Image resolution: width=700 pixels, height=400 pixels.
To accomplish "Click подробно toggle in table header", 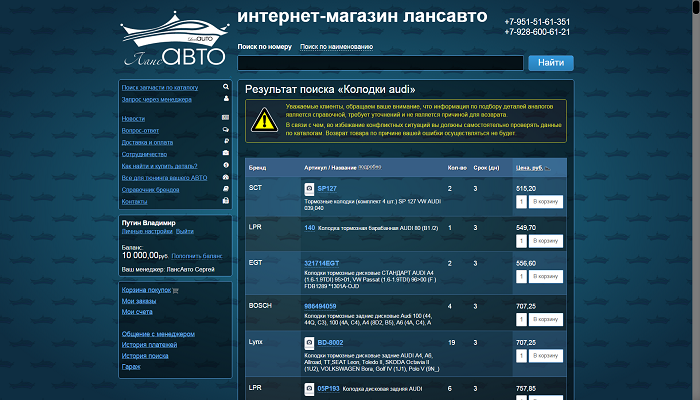I will click(x=370, y=167).
